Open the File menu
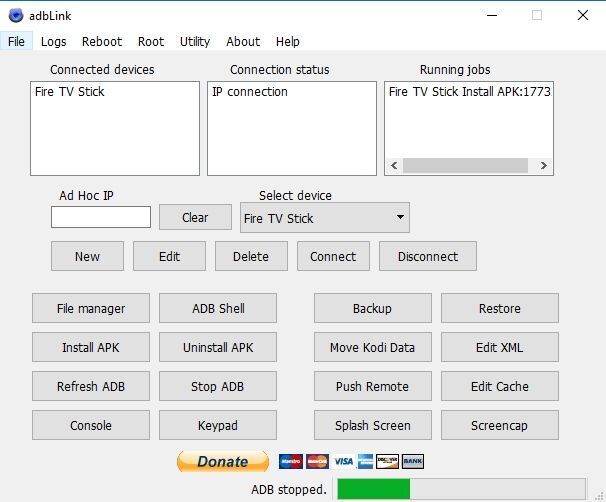This screenshot has width=606, height=502. (16, 42)
